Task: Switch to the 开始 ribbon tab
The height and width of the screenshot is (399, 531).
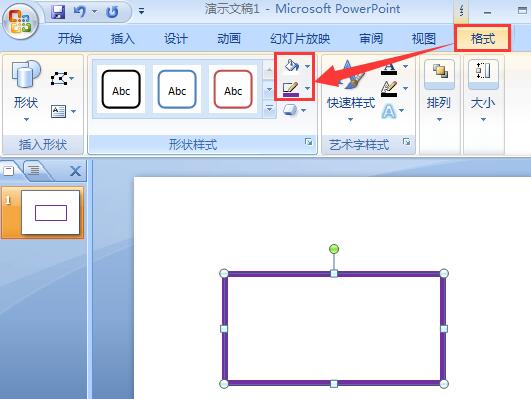Action: pos(70,39)
